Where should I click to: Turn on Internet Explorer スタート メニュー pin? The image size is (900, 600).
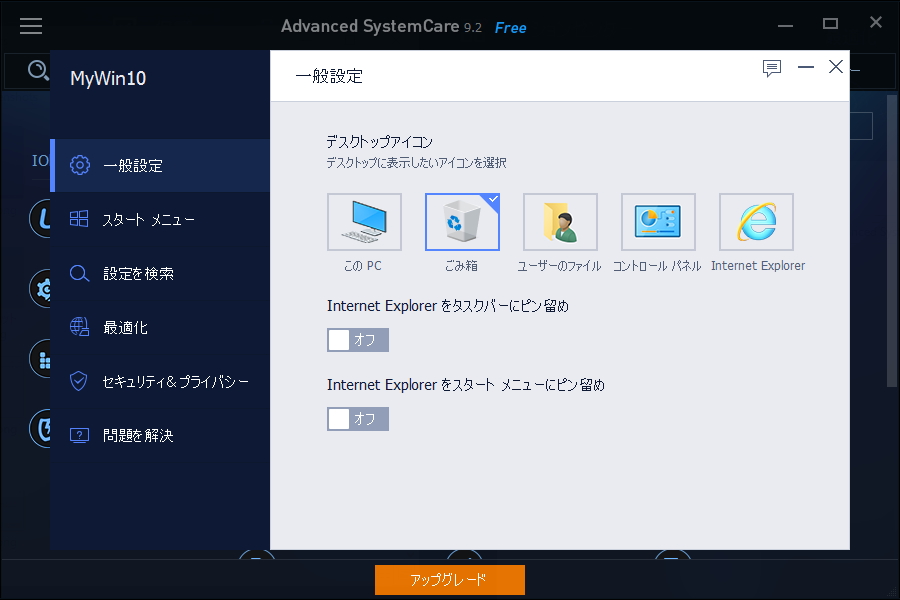357,419
